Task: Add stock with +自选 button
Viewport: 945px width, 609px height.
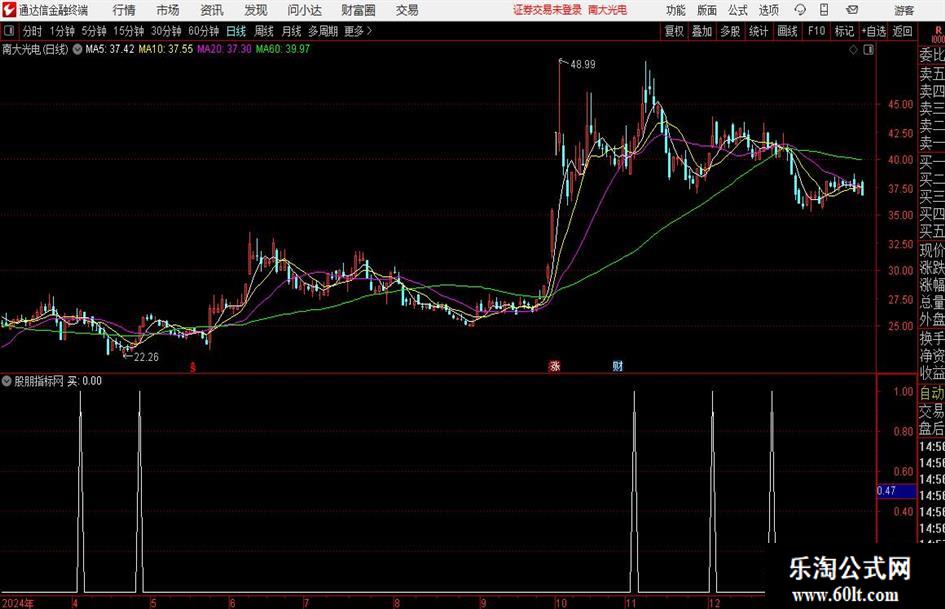Action: 874,31
